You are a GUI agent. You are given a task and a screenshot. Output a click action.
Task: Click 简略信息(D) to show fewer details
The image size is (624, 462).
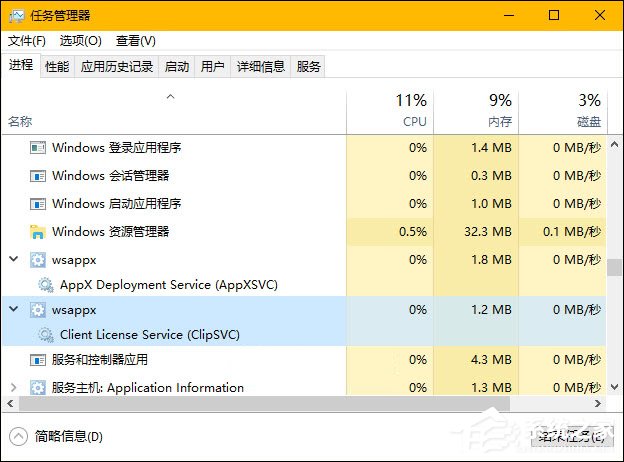58,436
